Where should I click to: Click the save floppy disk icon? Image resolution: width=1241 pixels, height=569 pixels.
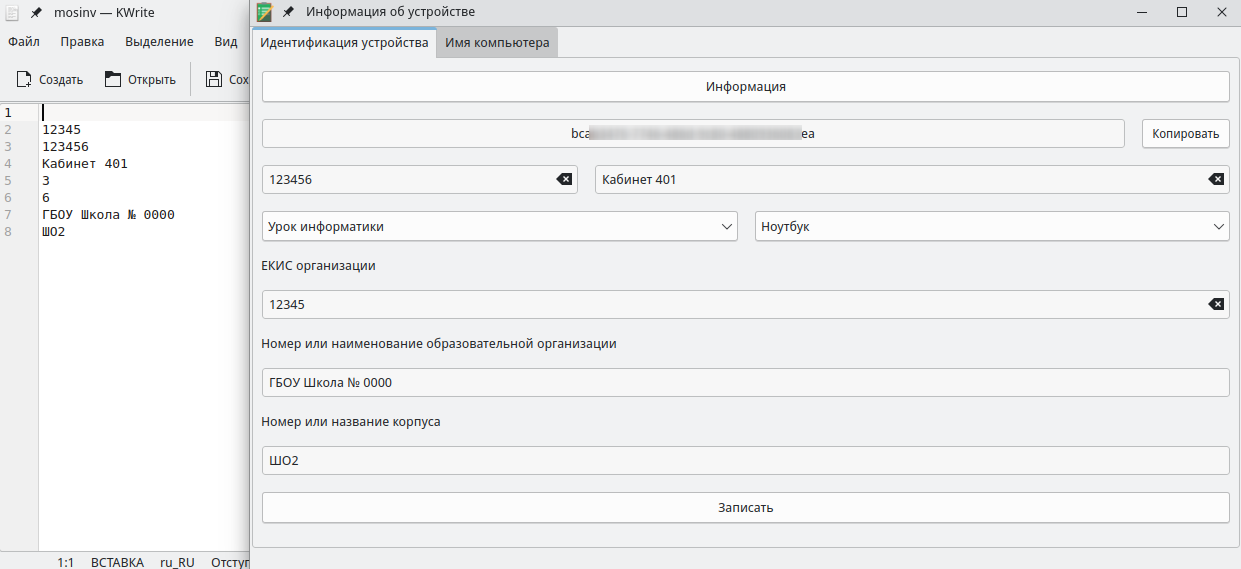[213, 79]
